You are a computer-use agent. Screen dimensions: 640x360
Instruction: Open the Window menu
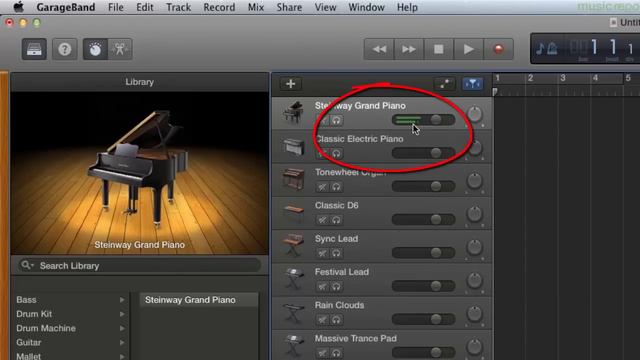click(x=367, y=7)
